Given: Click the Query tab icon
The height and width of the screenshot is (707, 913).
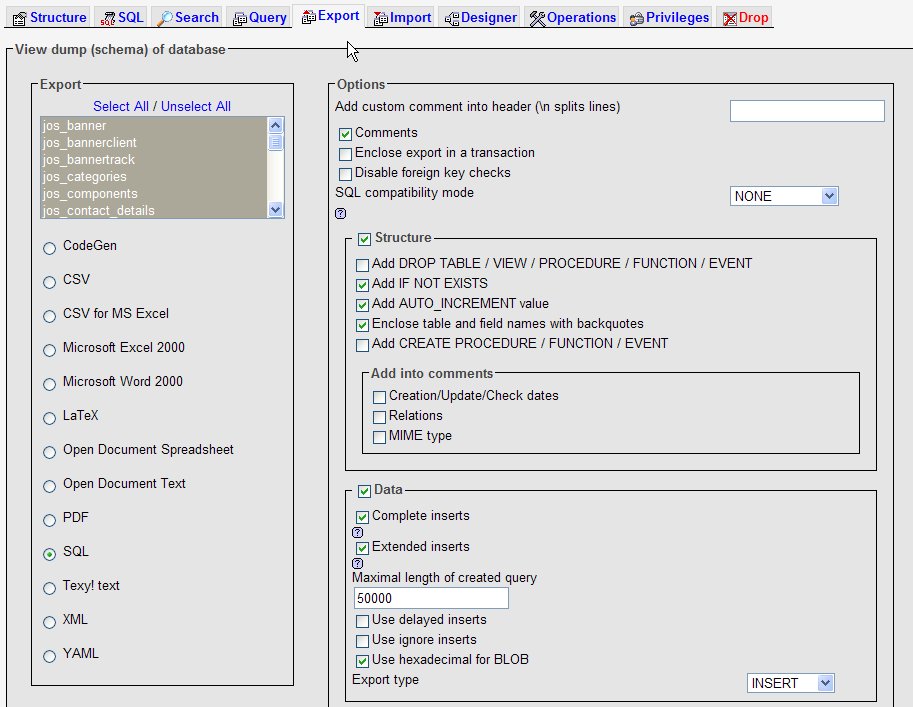Looking at the screenshot, I should [x=239, y=19].
